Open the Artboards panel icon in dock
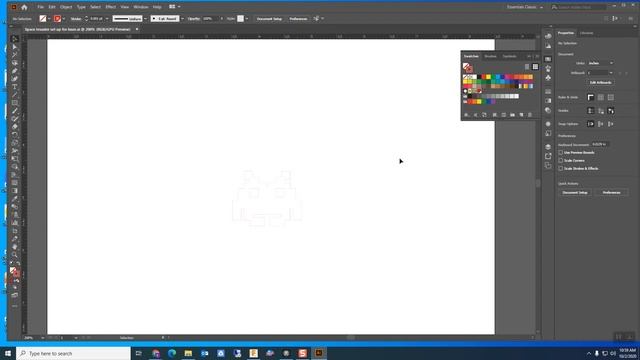 pos(548,166)
